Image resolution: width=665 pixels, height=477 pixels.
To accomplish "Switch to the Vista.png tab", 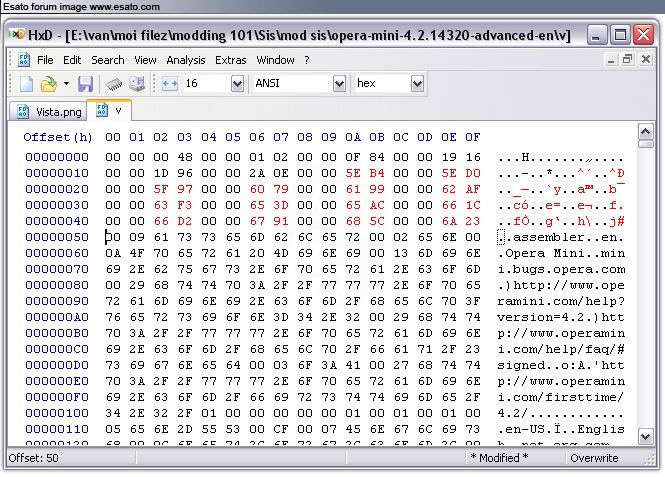I will [x=48, y=112].
